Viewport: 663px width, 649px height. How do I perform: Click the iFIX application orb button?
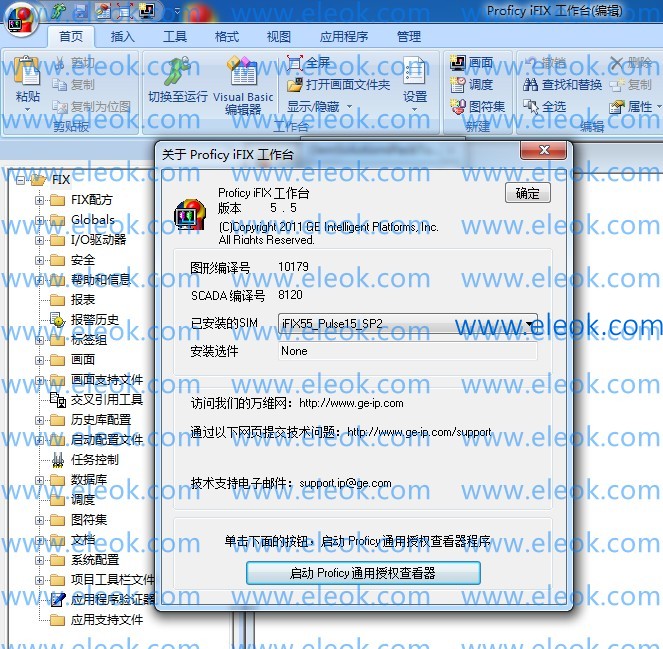[21, 21]
